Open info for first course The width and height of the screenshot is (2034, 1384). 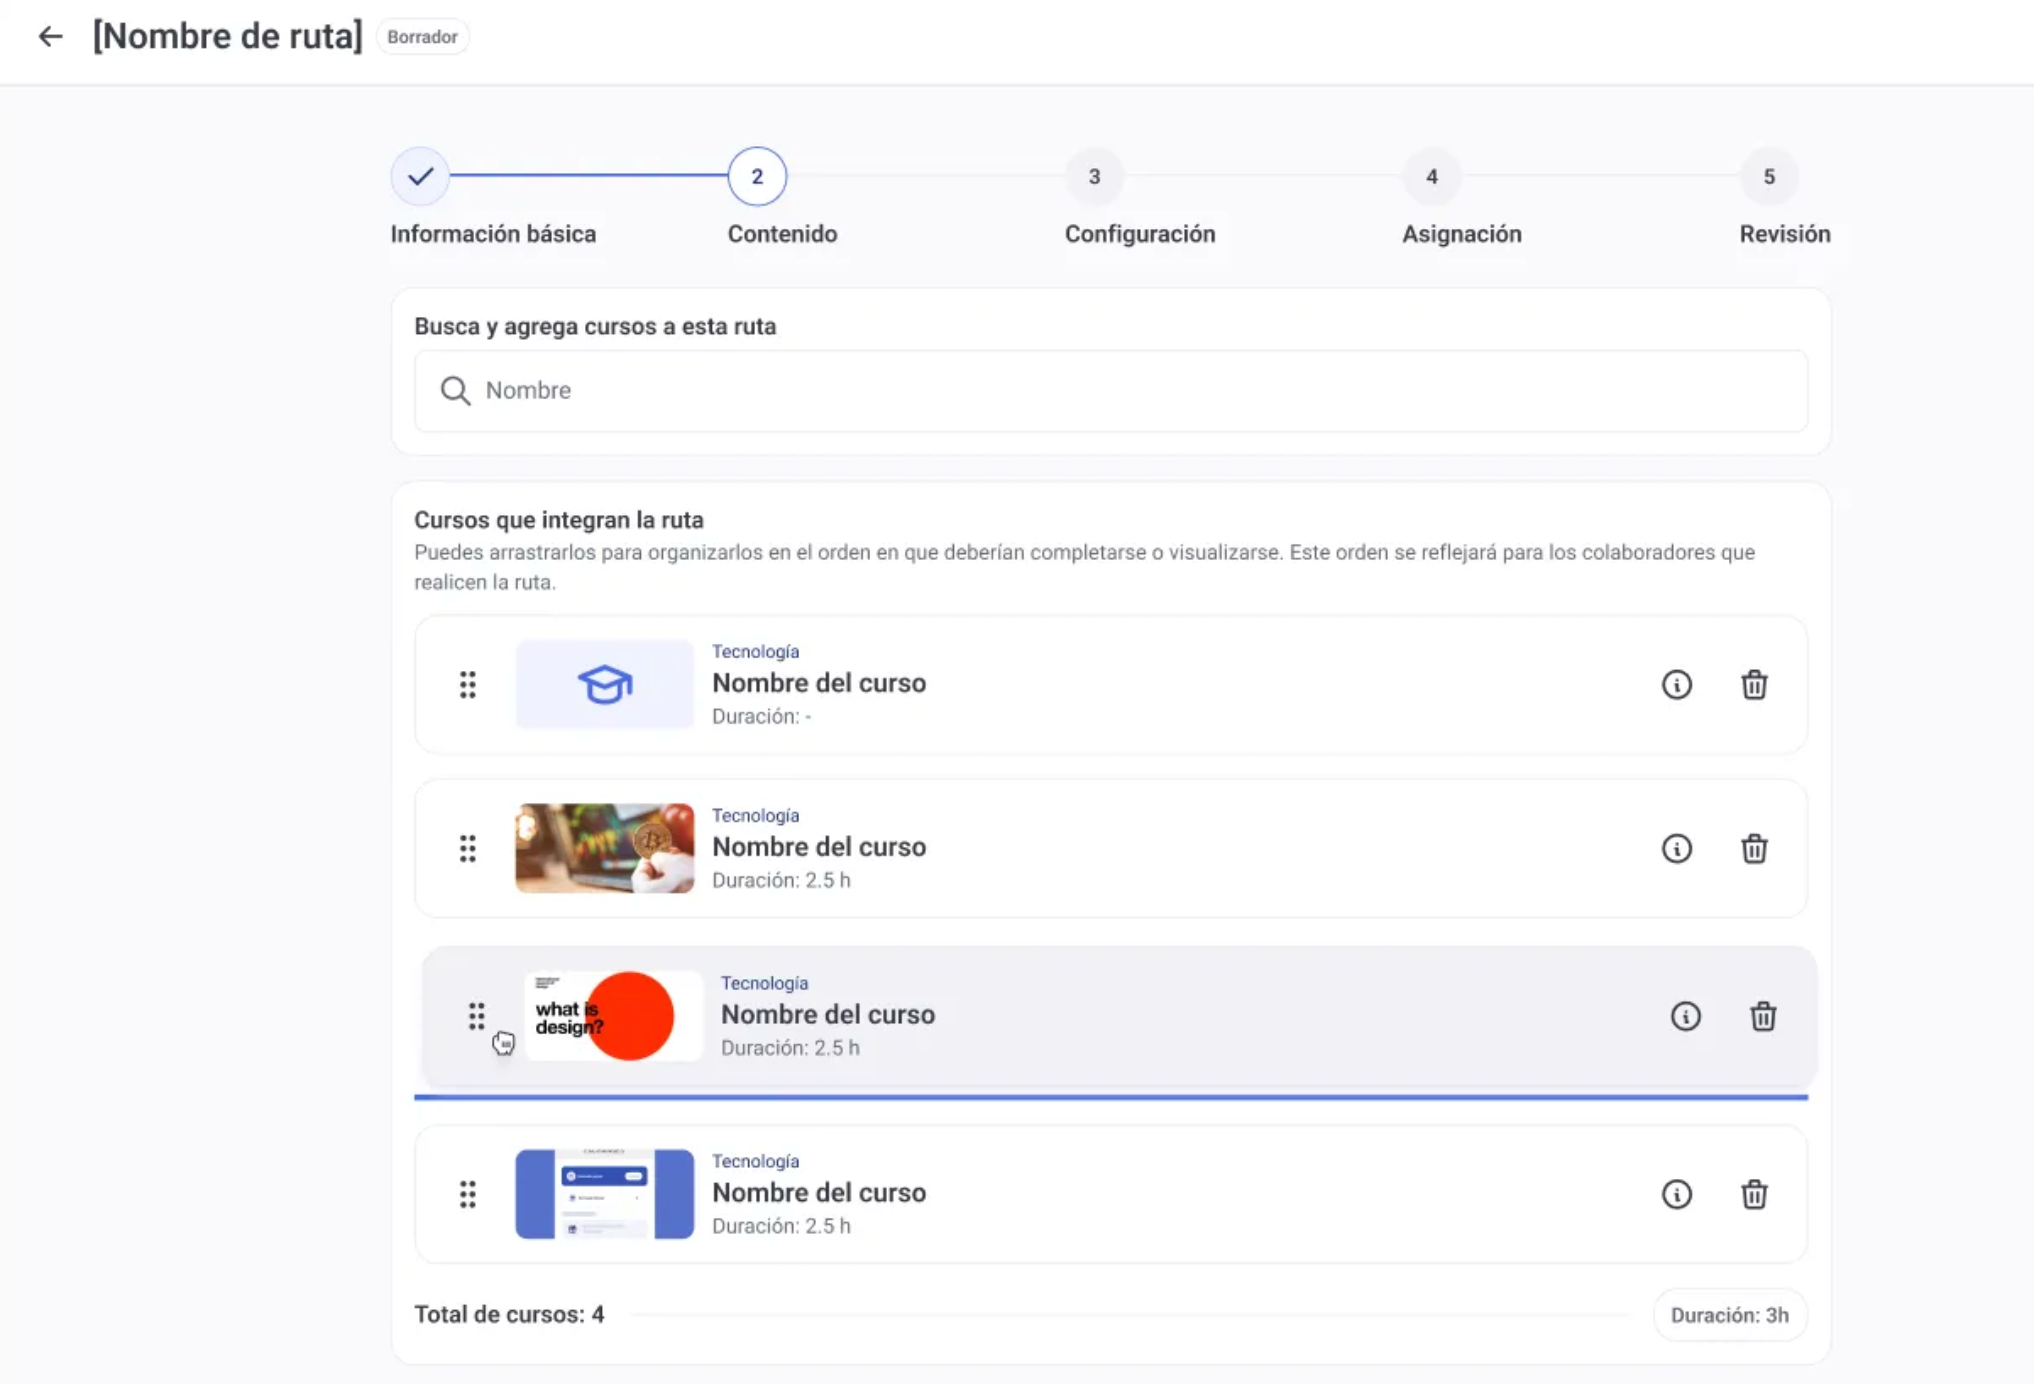(1676, 685)
